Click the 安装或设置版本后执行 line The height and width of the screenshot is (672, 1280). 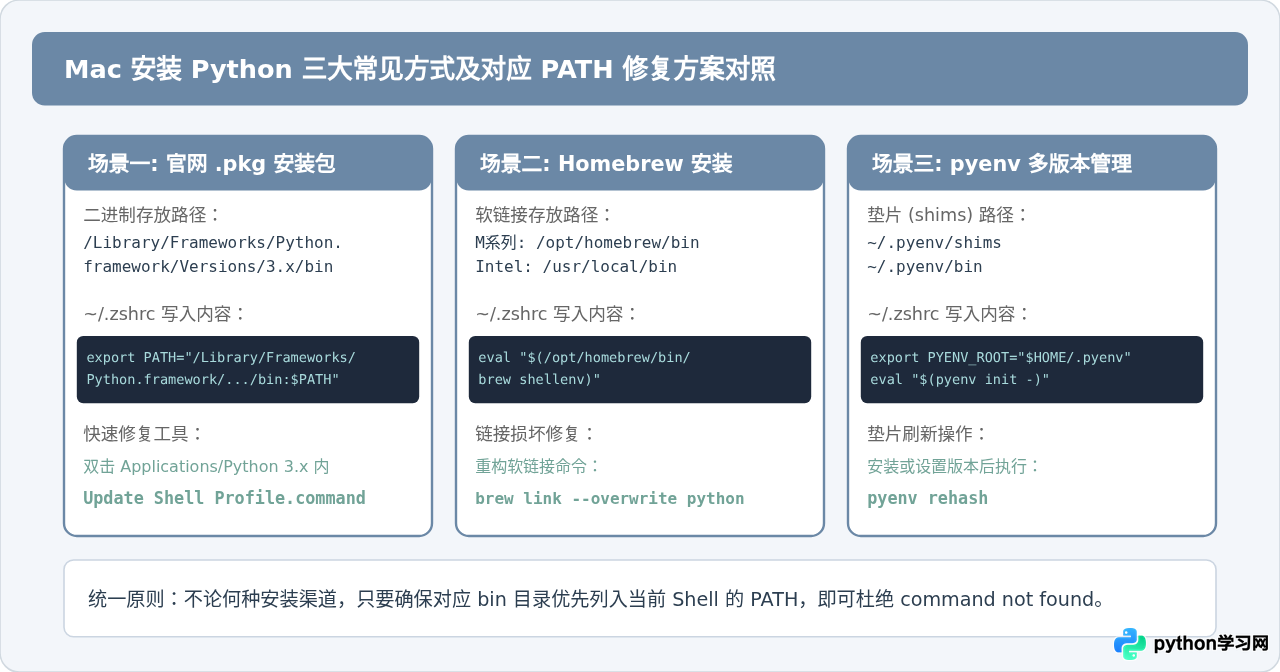[955, 467]
